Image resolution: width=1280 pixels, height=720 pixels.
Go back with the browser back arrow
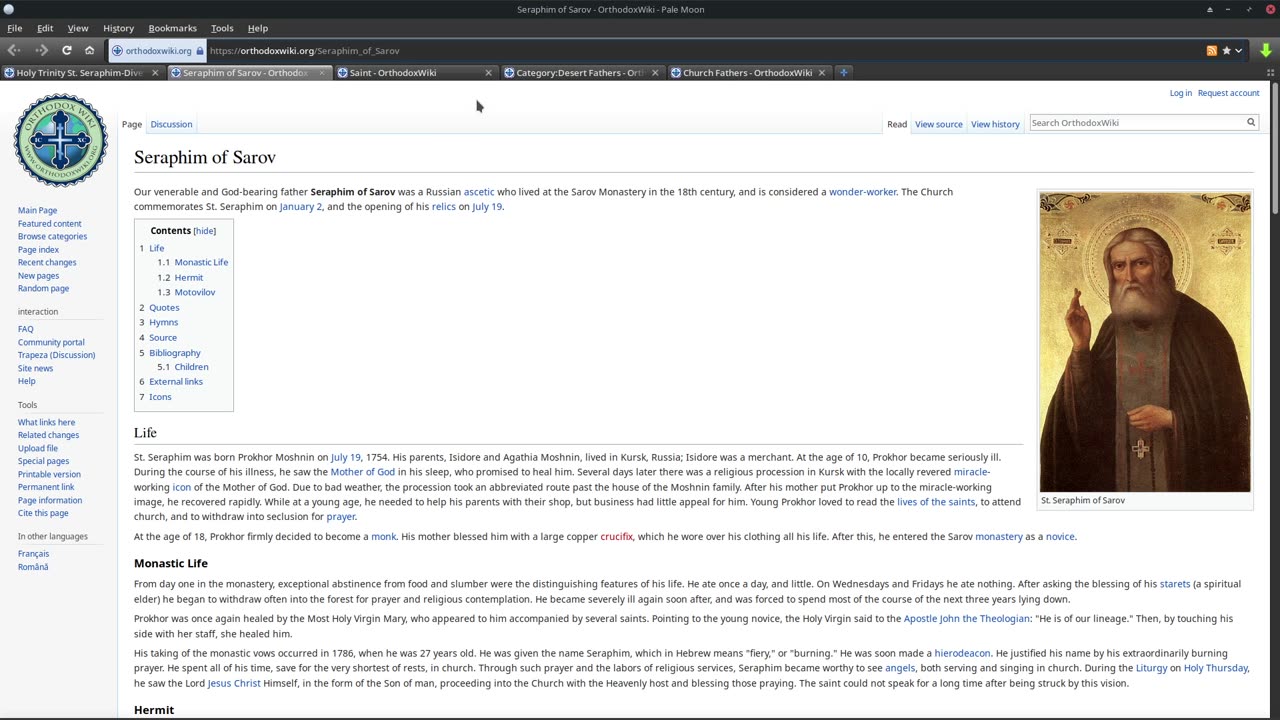14,50
